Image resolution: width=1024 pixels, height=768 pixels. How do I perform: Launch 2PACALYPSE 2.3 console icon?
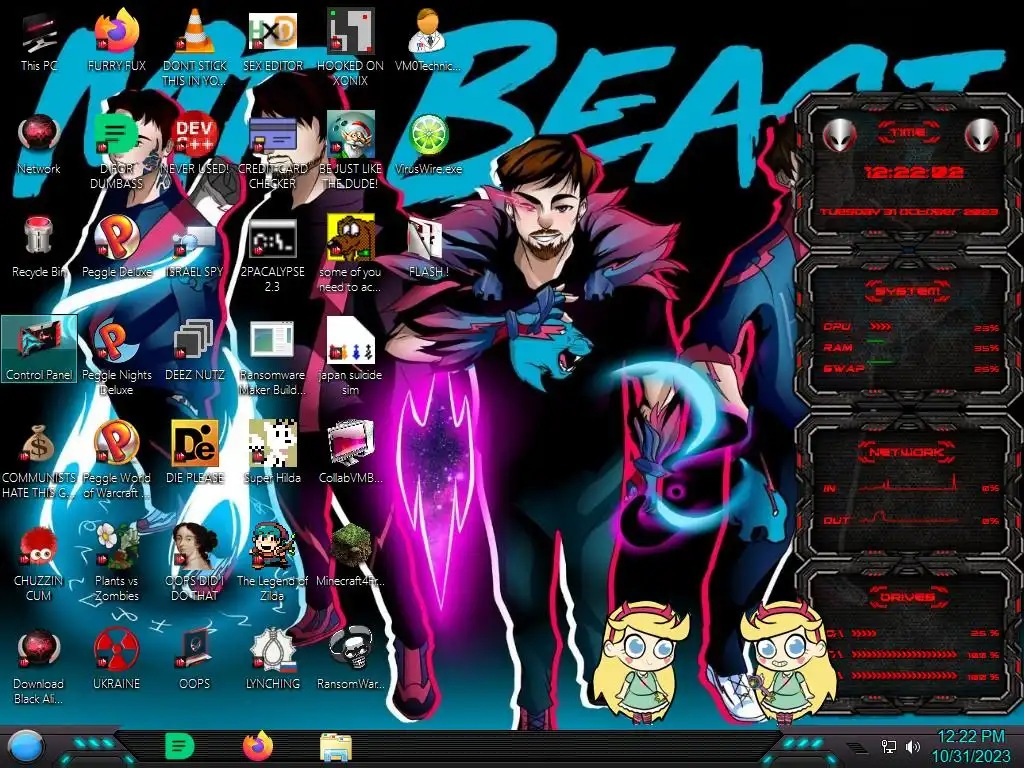click(272, 255)
